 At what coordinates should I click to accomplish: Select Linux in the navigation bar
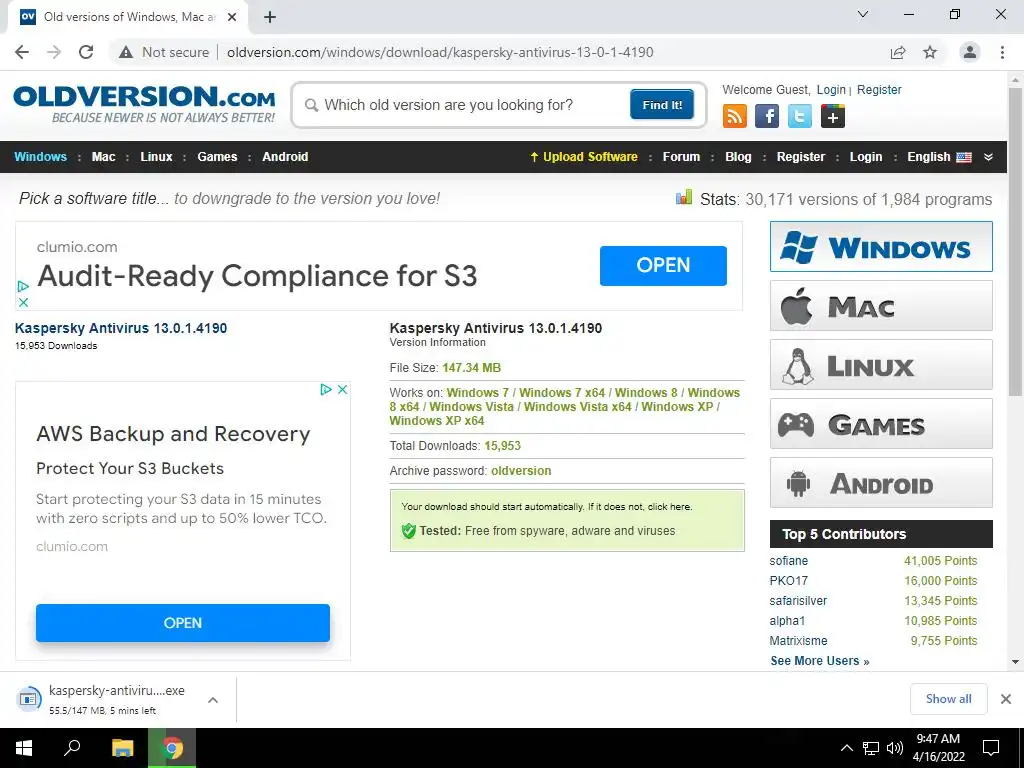point(156,157)
